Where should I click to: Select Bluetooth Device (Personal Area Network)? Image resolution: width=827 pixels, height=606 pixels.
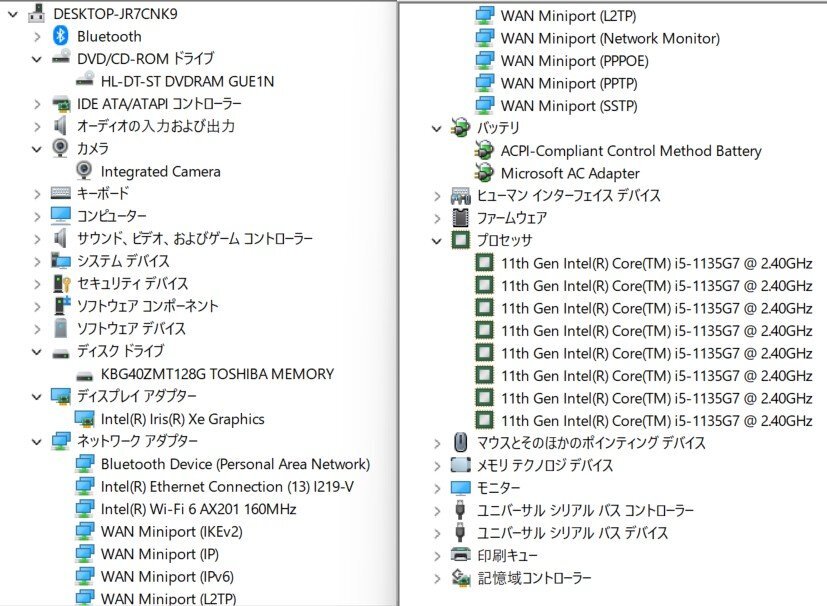[x=235, y=464]
